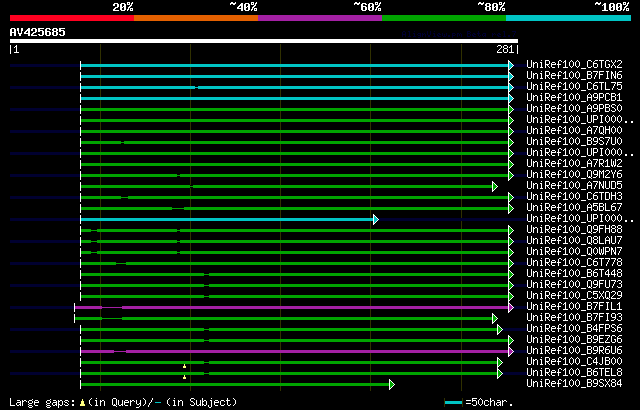Select the UniRef100_A9PCB1 hit label
640x410 pixels.
(574, 98)
